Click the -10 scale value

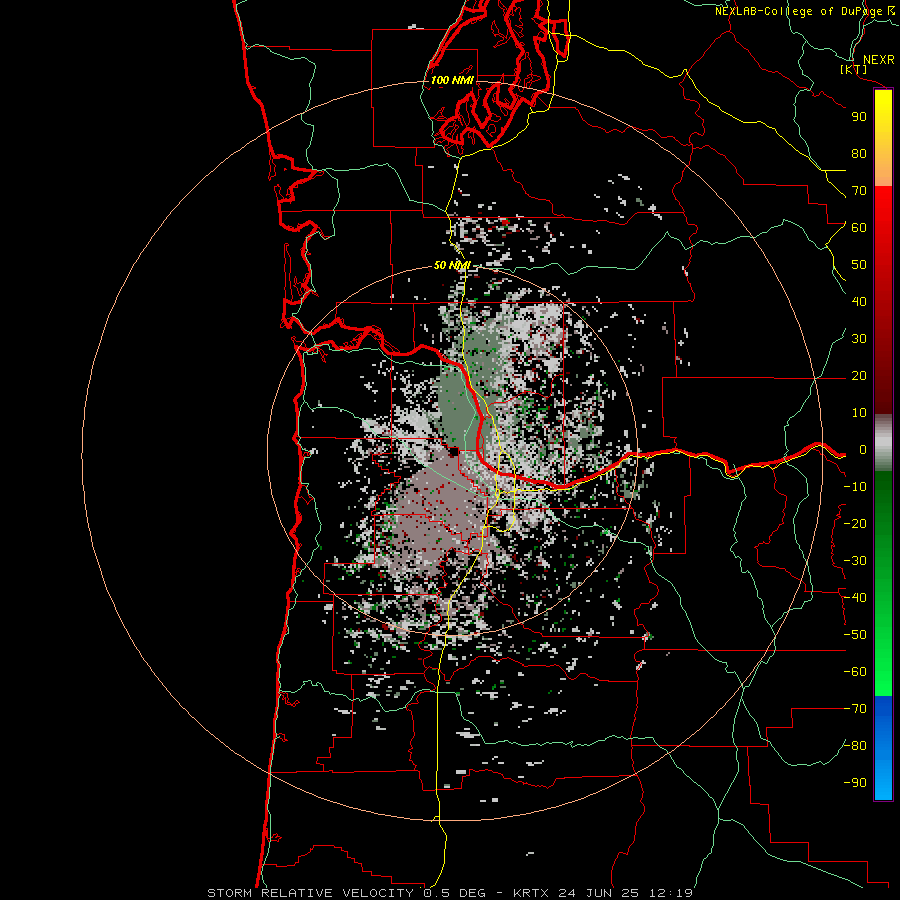click(855, 487)
